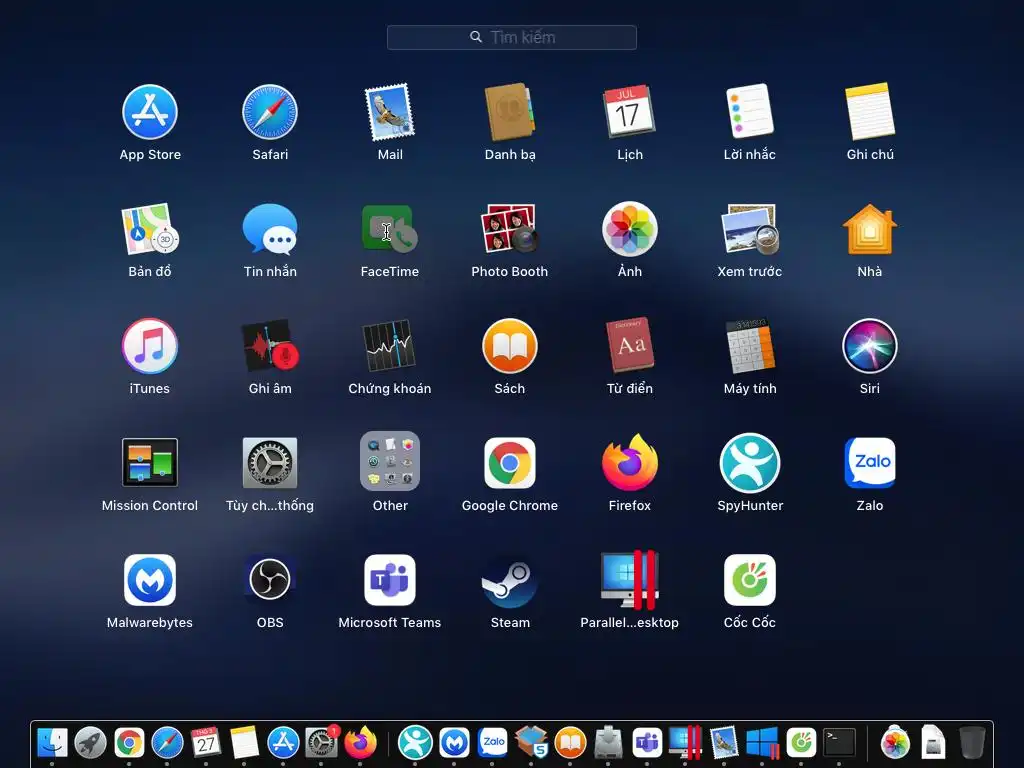Open OBS app
1024x768 pixels.
coord(270,579)
